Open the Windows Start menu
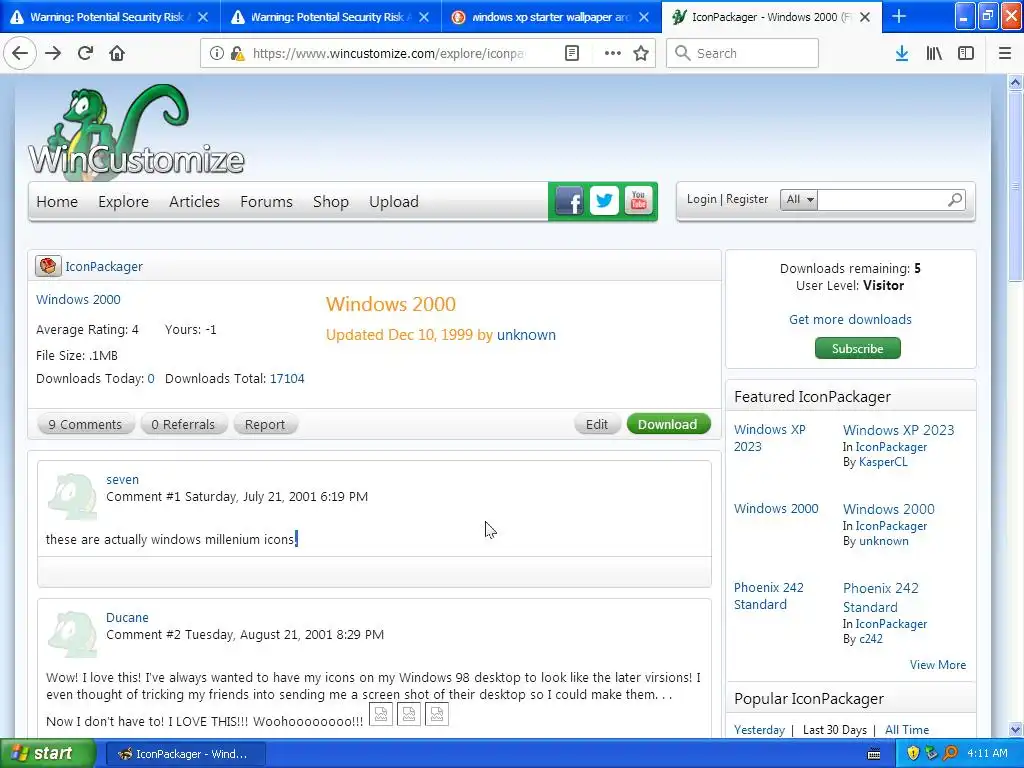The height and width of the screenshot is (768, 1024). point(48,754)
